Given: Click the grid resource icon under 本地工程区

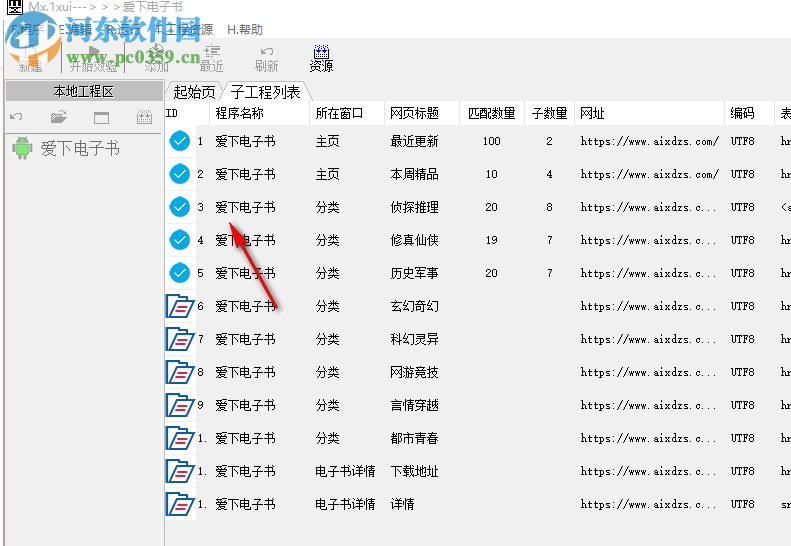Looking at the screenshot, I should pos(144,117).
